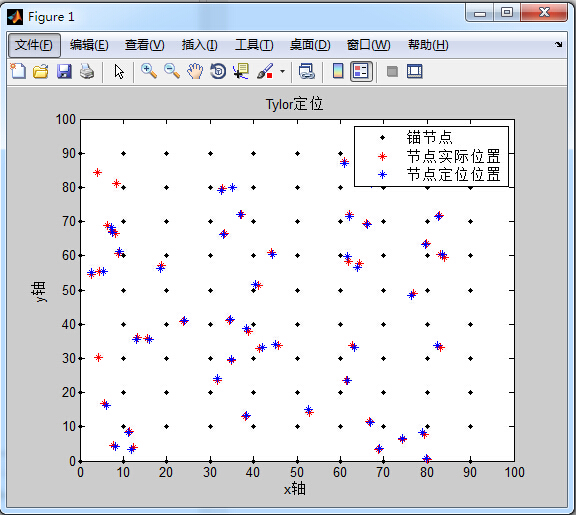Click the Brush/Select Data tool icon
This screenshot has width=576, height=515.
pos(264,71)
